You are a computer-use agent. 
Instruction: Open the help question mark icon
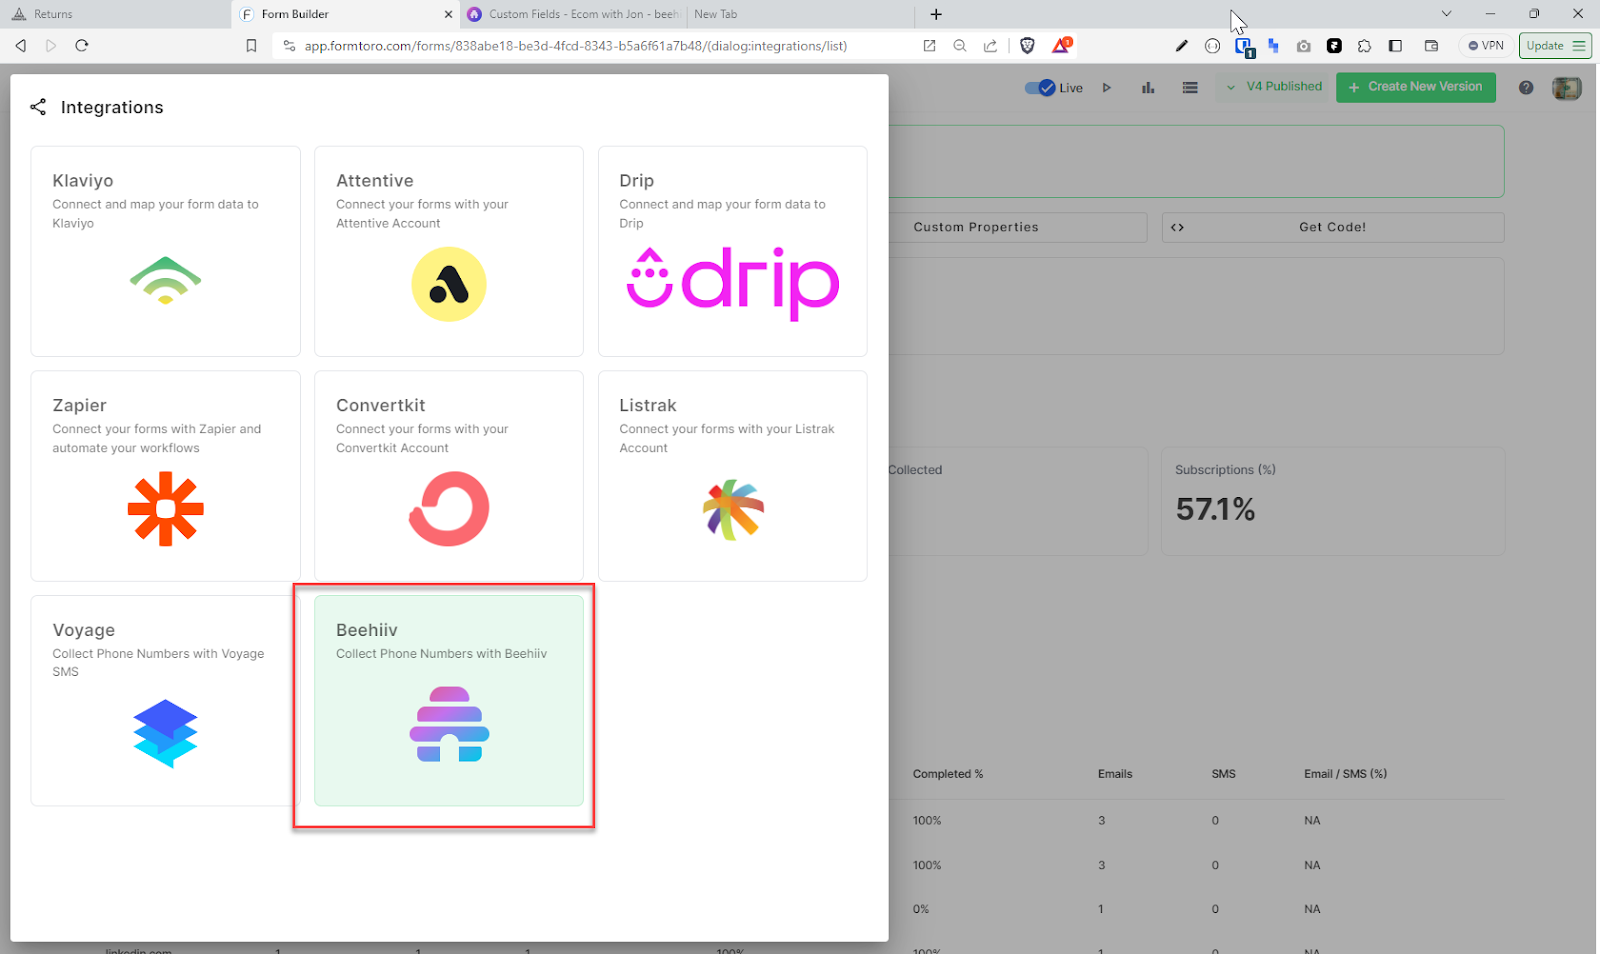(1526, 88)
